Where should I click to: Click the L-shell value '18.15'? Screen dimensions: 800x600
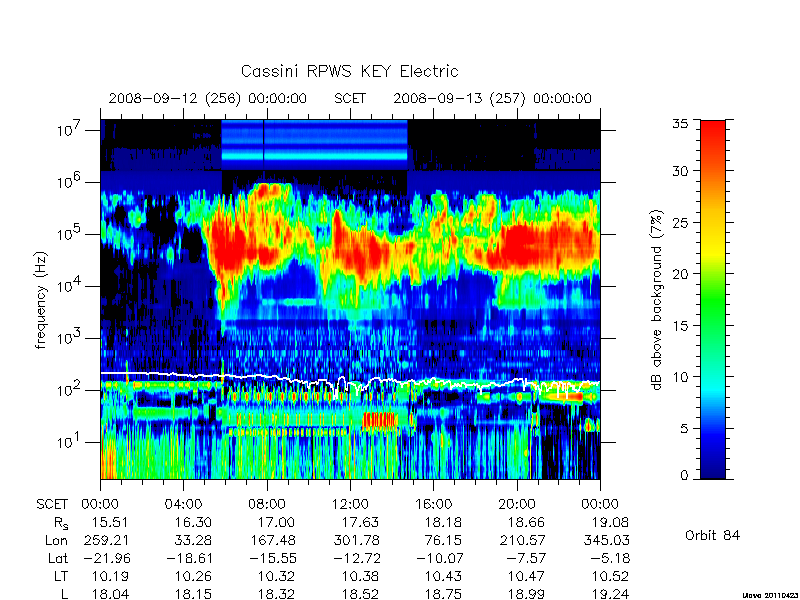click(x=193, y=594)
